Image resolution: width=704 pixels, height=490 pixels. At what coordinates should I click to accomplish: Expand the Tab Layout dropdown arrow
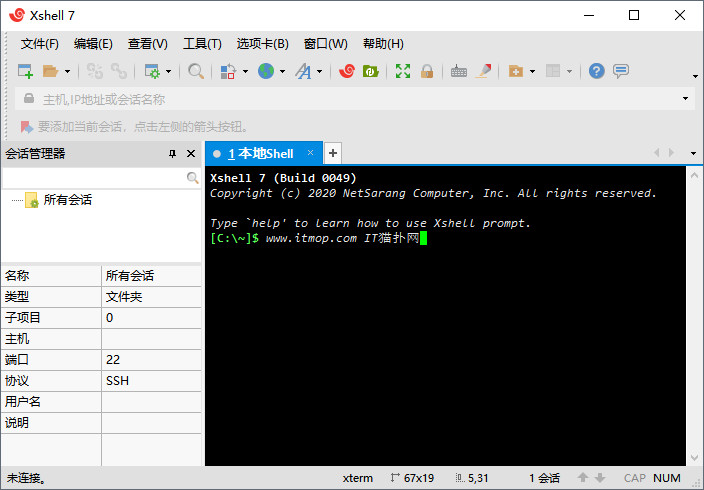[569, 71]
